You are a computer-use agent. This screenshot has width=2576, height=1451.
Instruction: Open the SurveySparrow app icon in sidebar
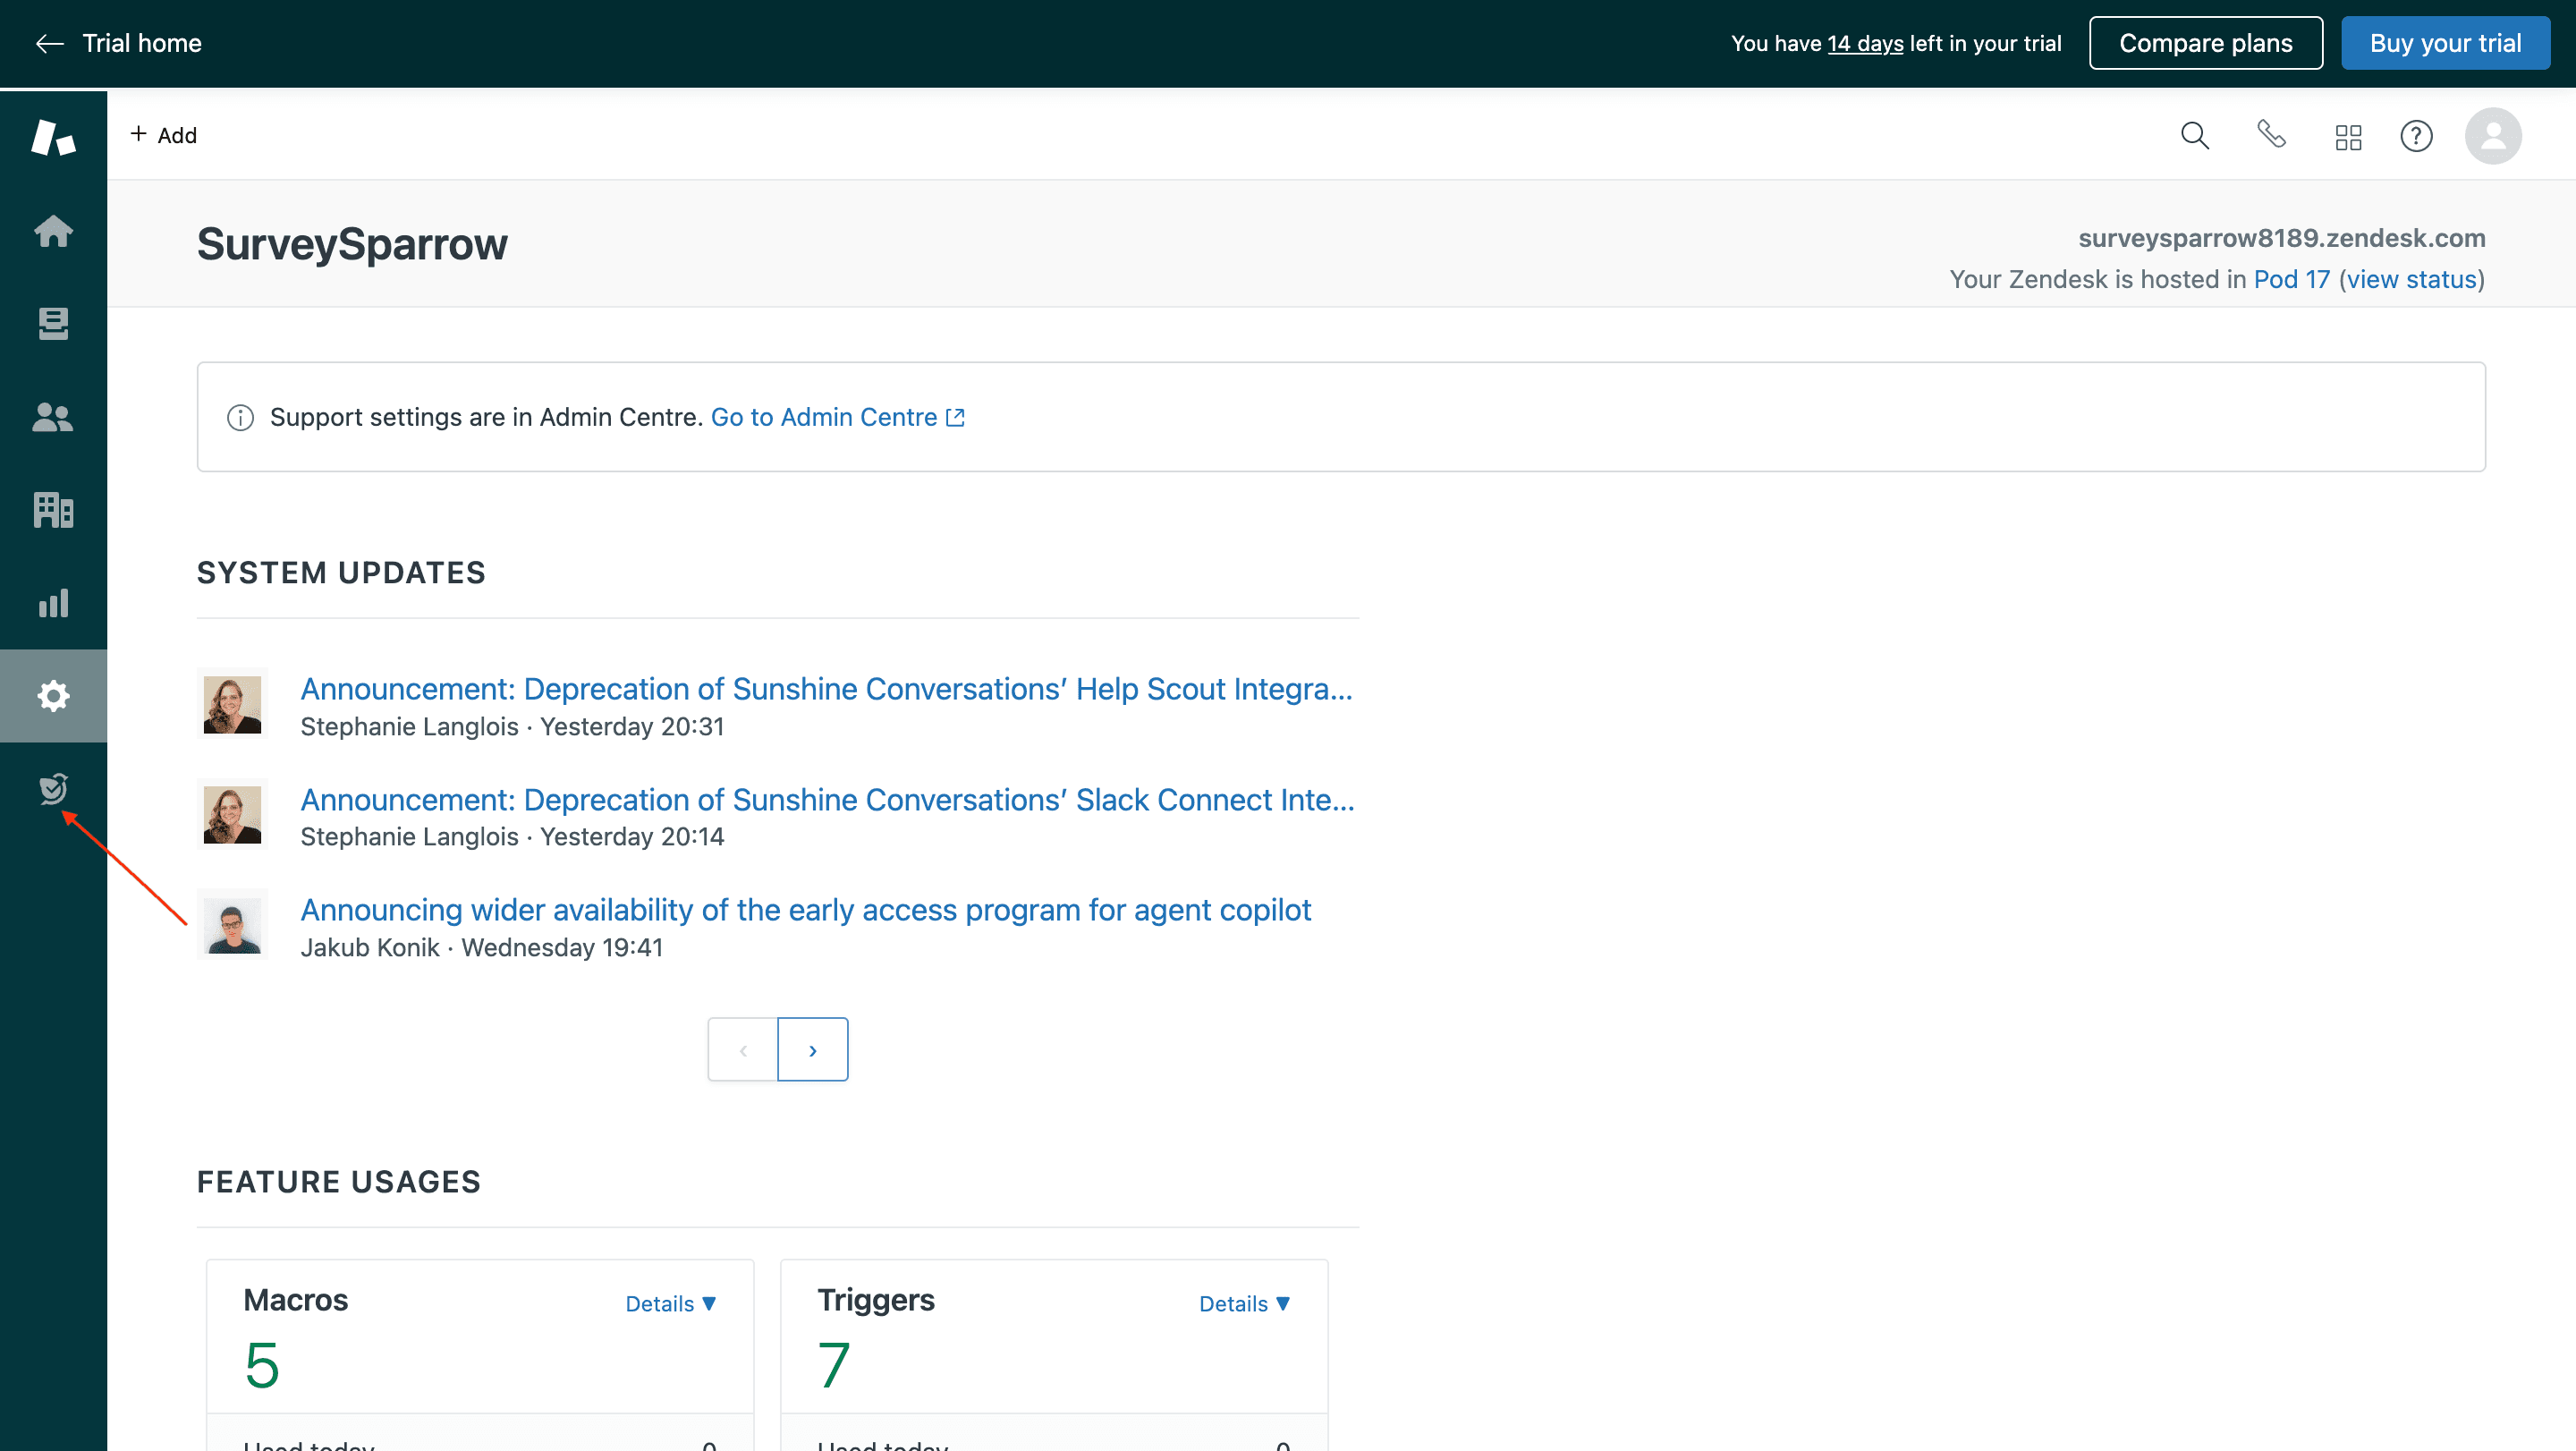pos(53,789)
